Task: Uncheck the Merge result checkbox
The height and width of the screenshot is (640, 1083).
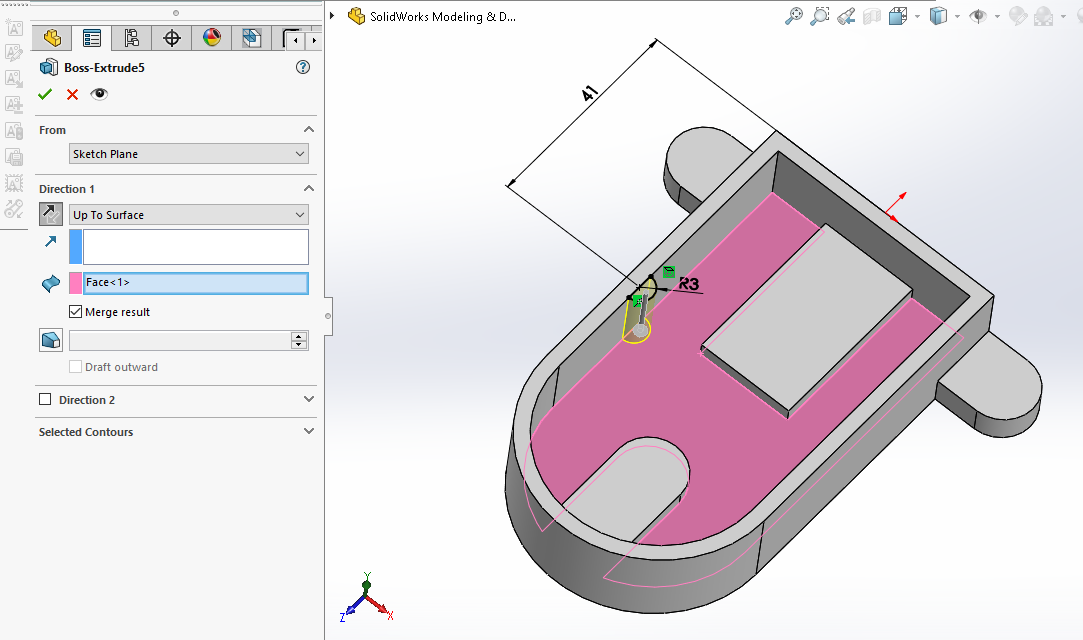Action: [x=76, y=312]
